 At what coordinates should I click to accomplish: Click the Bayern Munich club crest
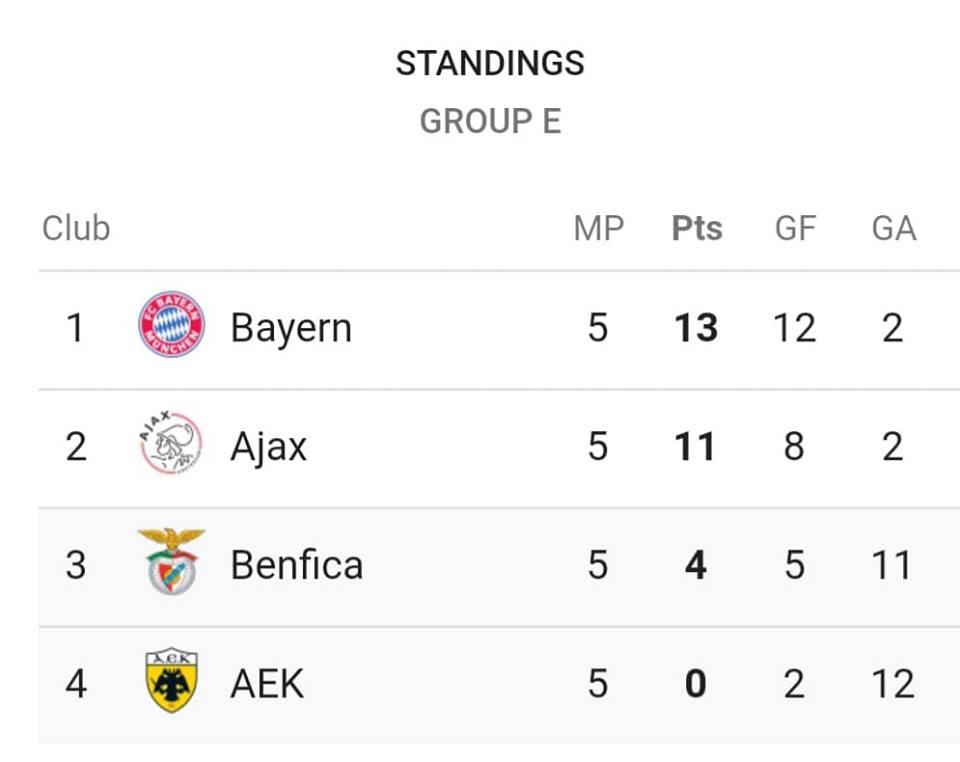click(171, 324)
